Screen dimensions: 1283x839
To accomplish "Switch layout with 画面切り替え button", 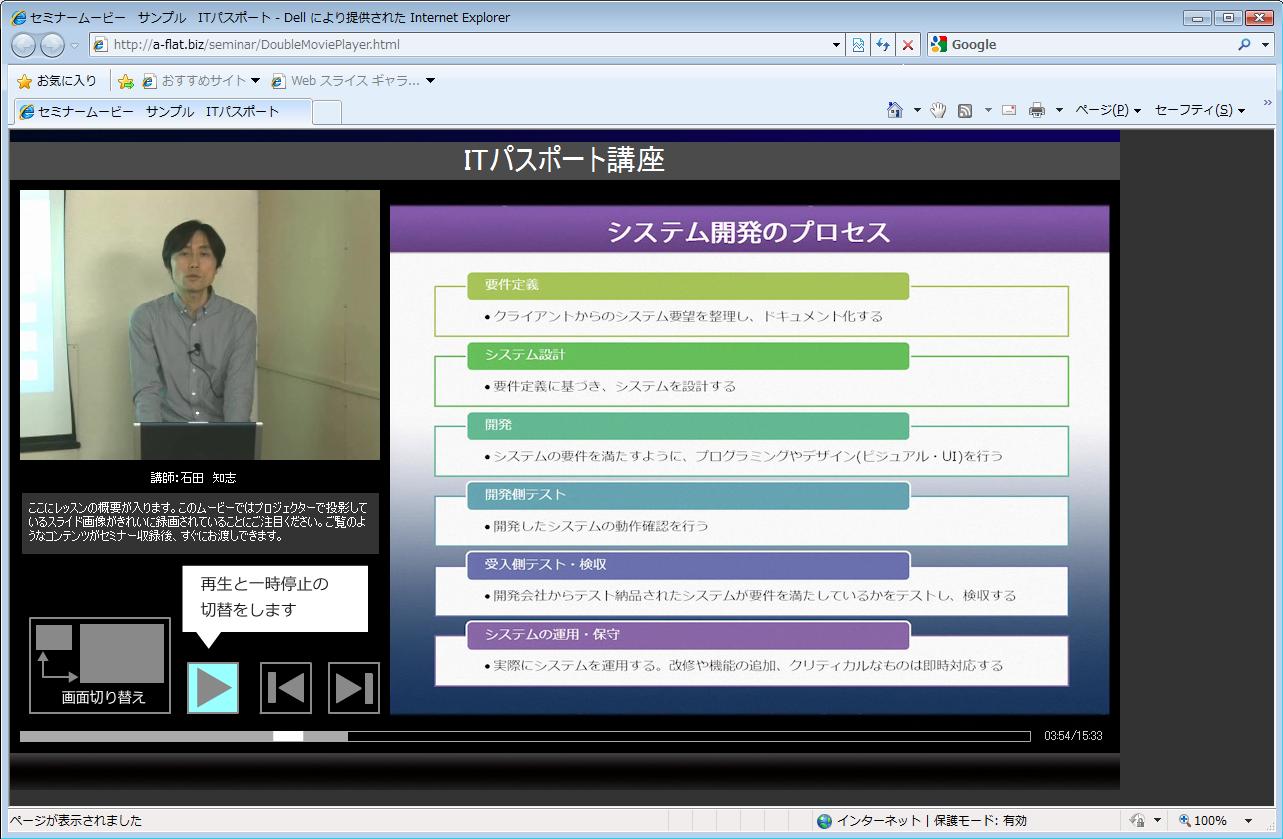I will (x=100, y=665).
